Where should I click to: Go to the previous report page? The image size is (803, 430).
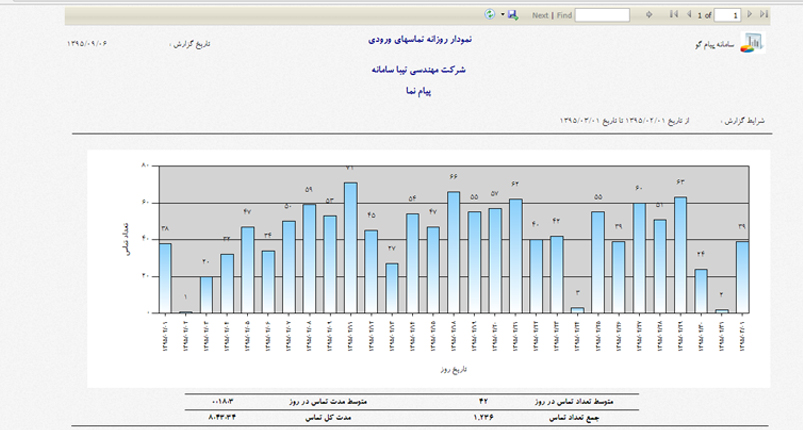687,15
